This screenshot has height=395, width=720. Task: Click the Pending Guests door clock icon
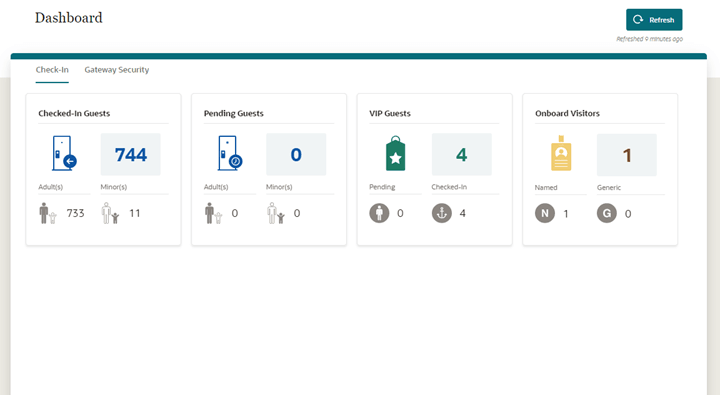(x=230, y=153)
